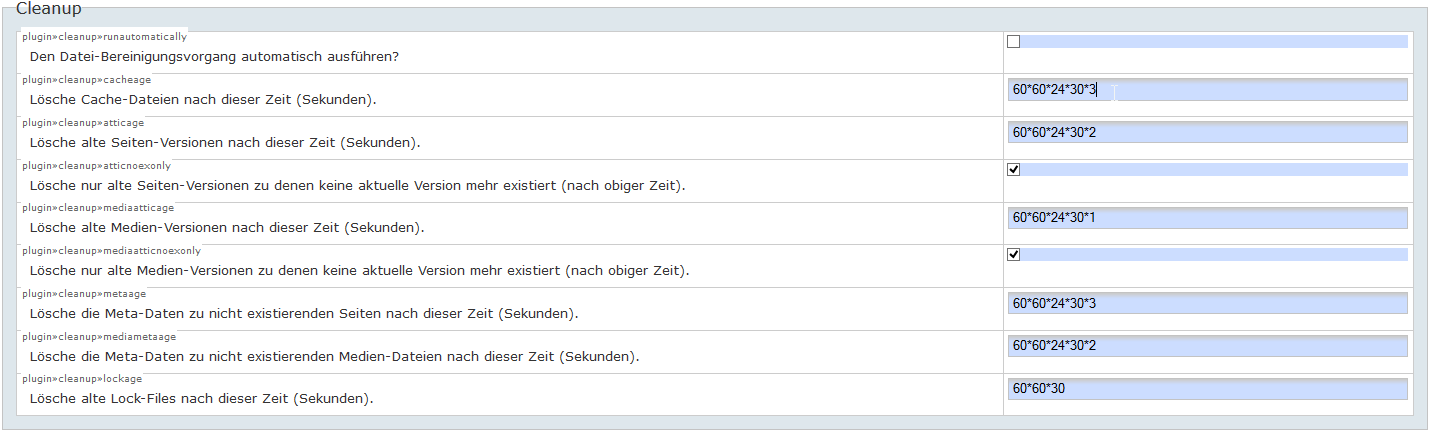Viewport: 1431px width, 434px height.
Task: Click the Cleanup section heading
Action: click(49, 9)
